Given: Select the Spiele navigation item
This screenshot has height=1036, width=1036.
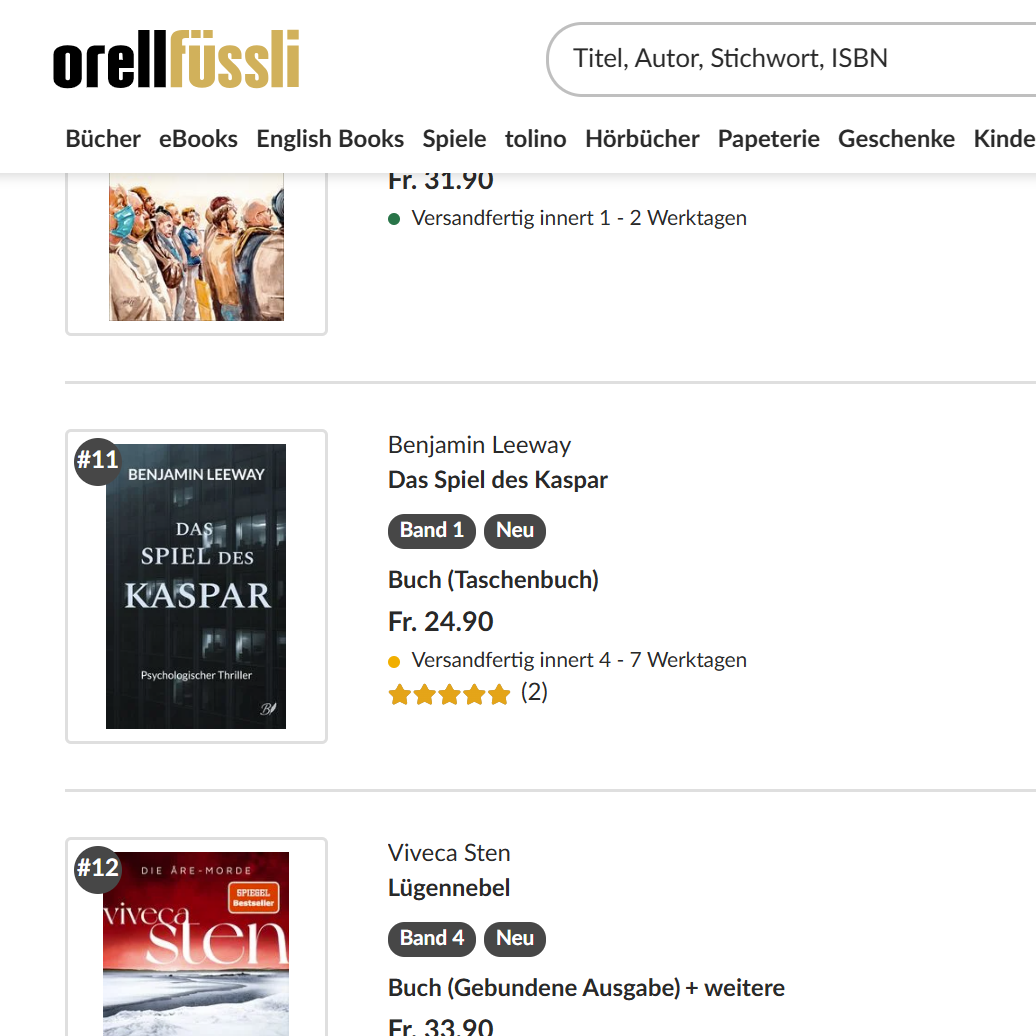Looking at the screenshot, I should (x=454, y=139).
